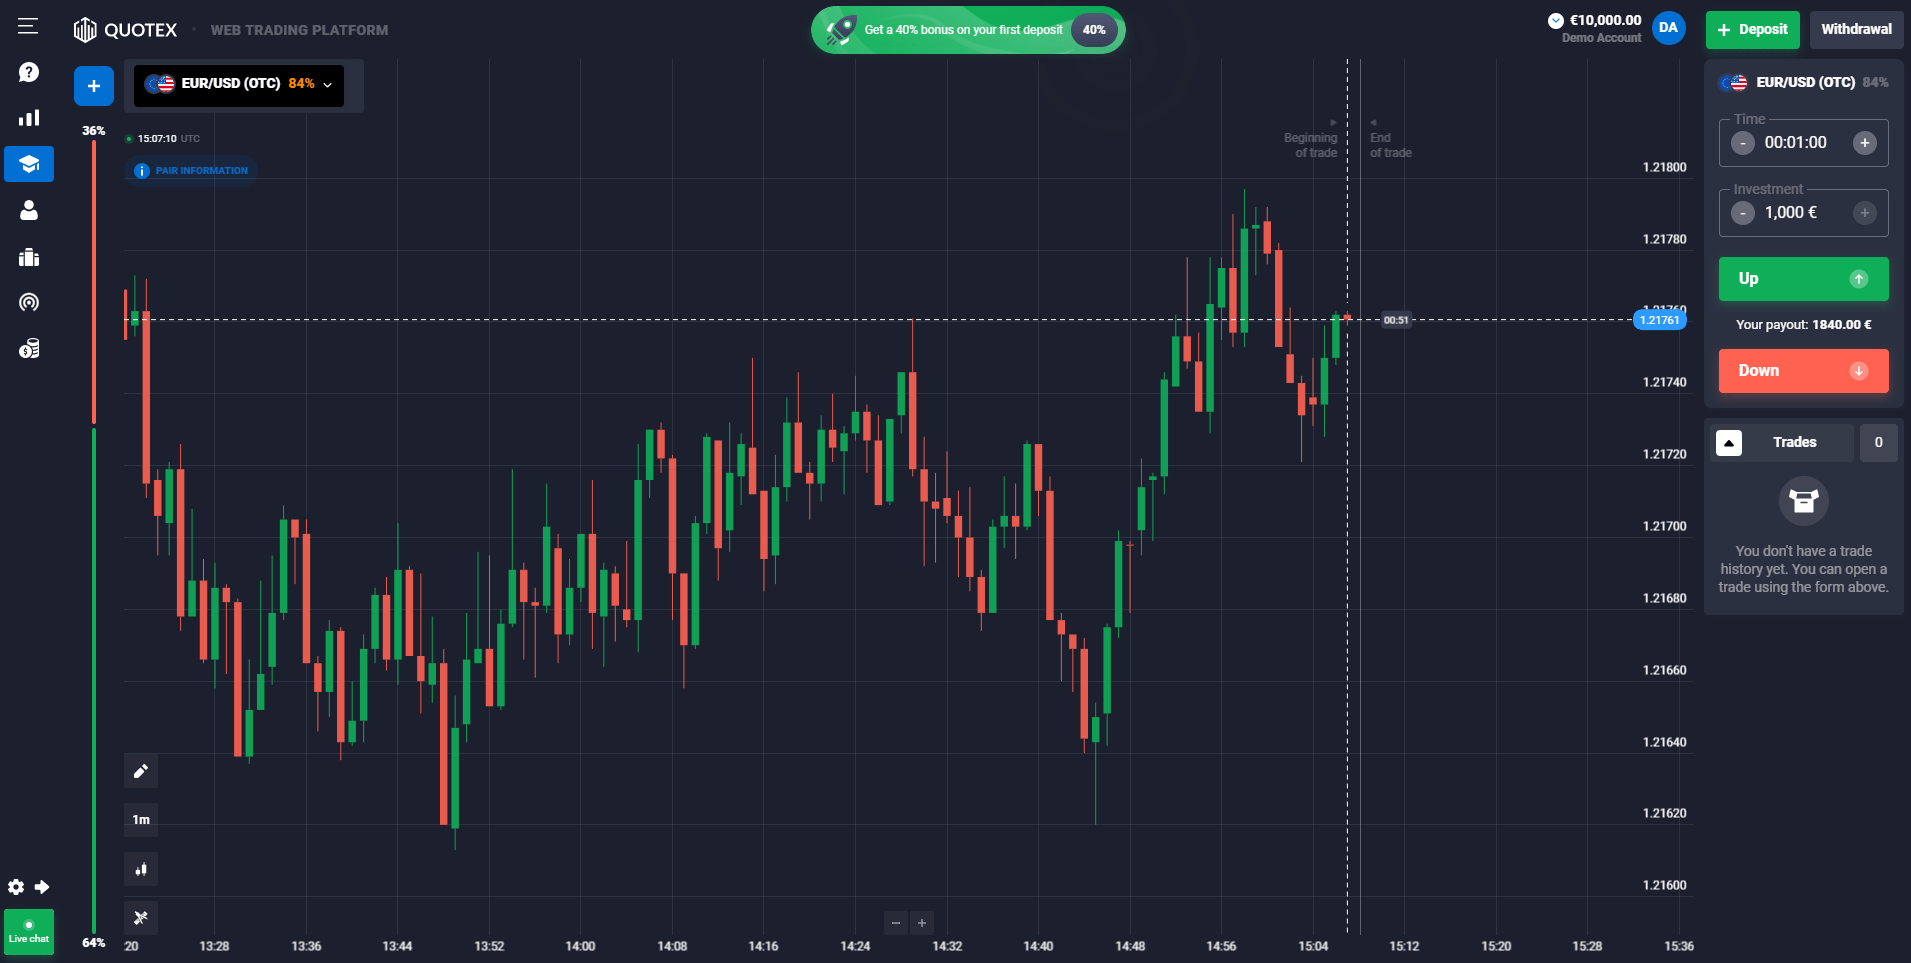Image resolution: width=1911 pixels, height=963 pixels.
Task: Click the green Up trade button
Action: click(x=1802, y=279)
